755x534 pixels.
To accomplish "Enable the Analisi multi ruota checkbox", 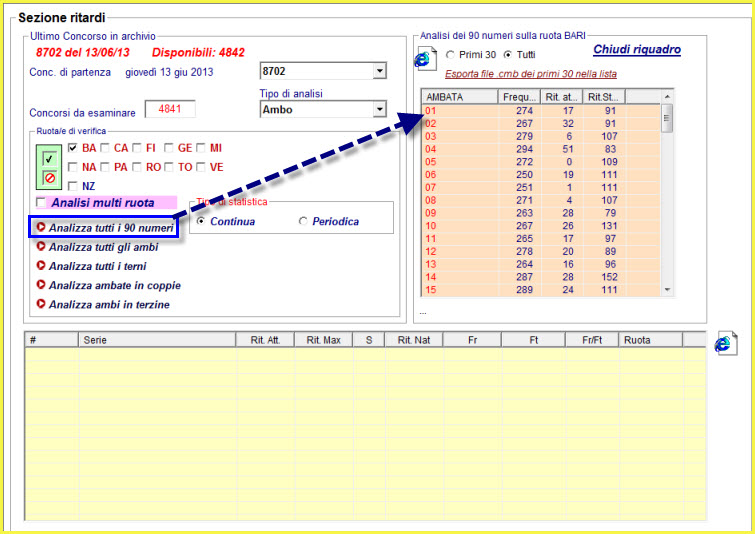I will 41,202.
